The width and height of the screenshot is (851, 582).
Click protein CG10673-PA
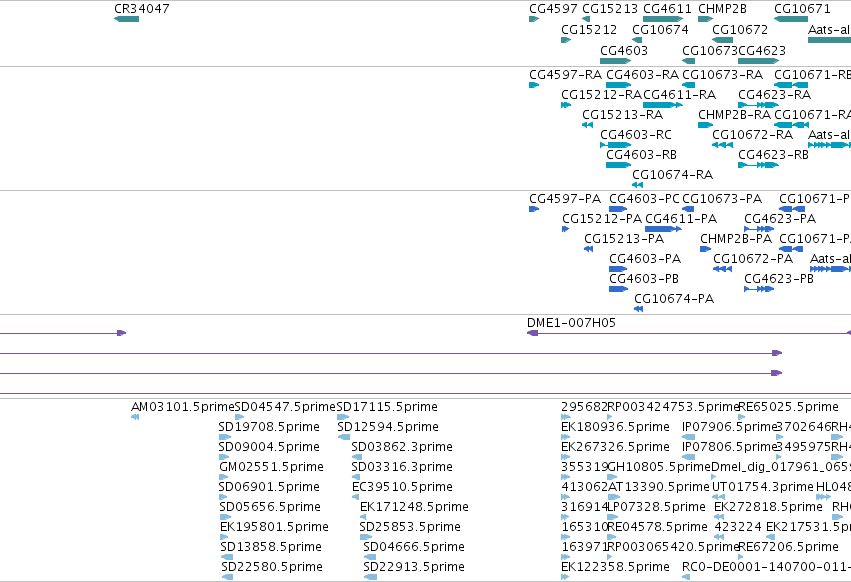(x=722, y=199)
